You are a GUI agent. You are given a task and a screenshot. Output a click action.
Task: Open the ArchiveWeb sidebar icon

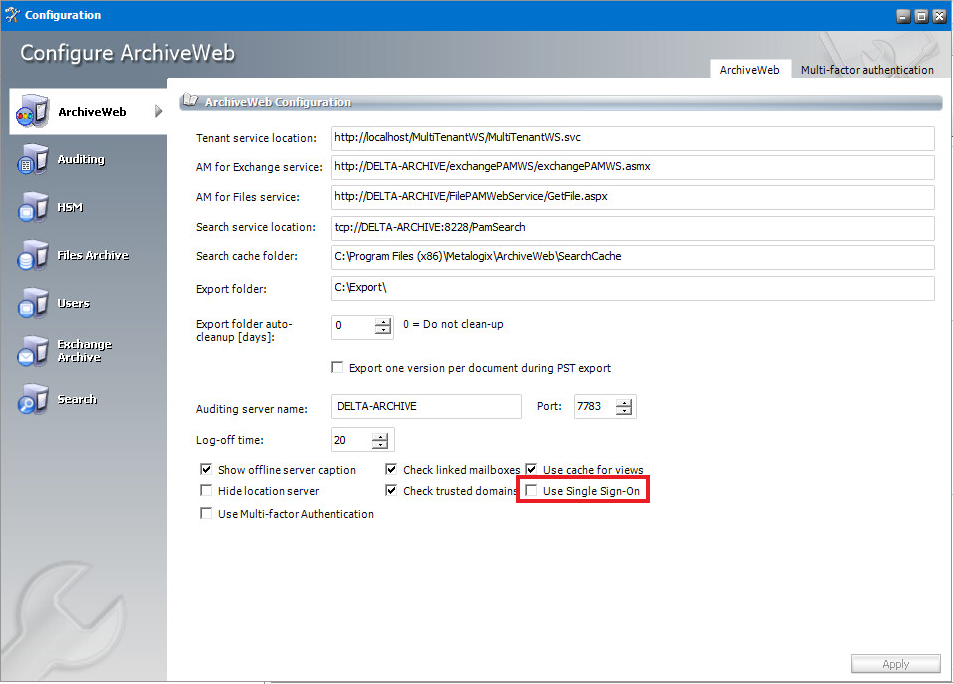pyautogui.click(x=32, y=111)
